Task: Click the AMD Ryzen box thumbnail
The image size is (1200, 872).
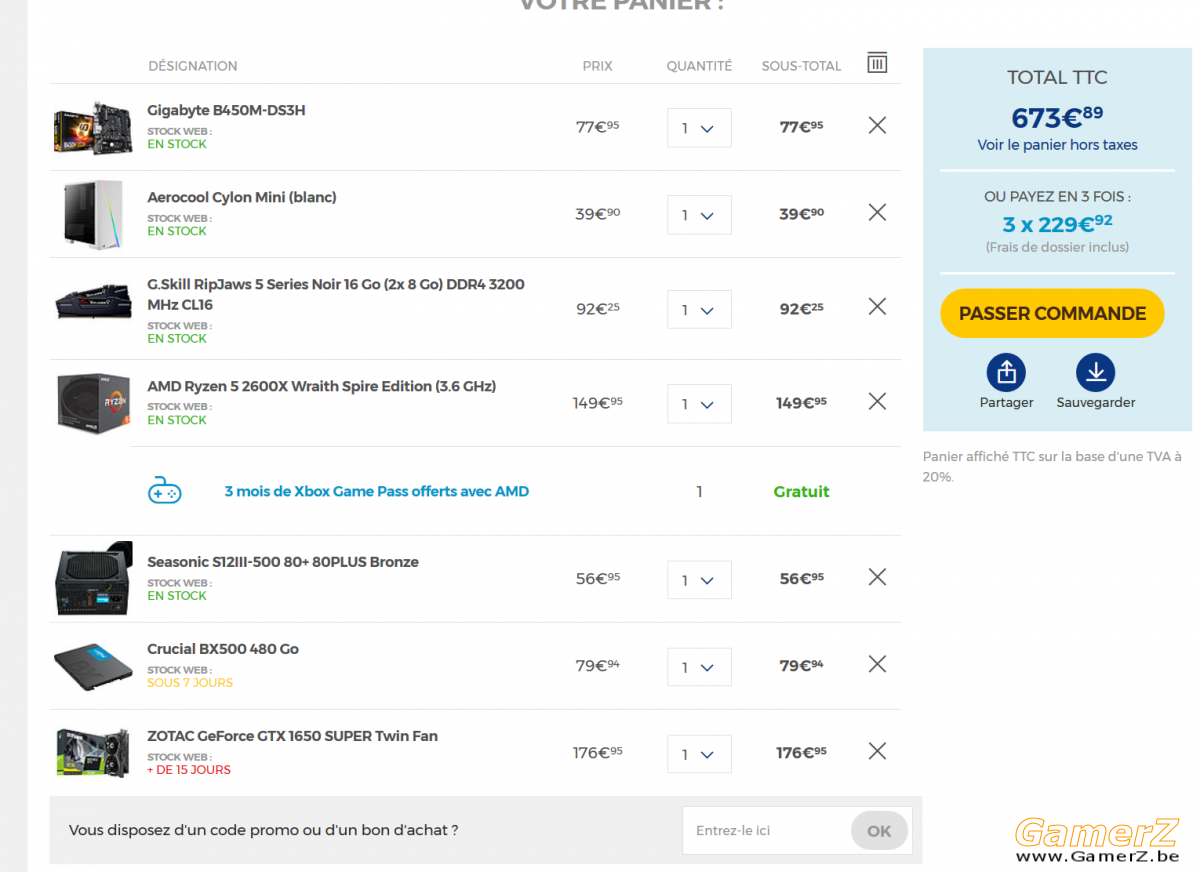Action: click(93, 402)
